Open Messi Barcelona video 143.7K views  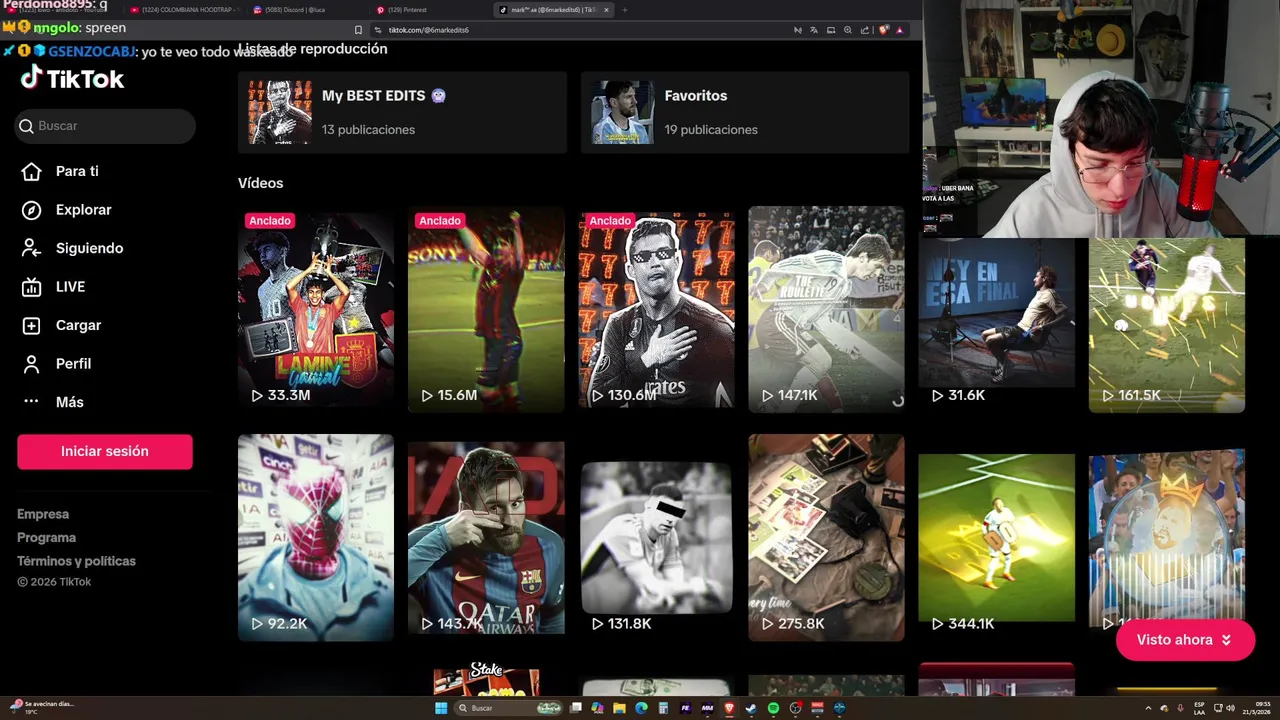pos(486,537)
